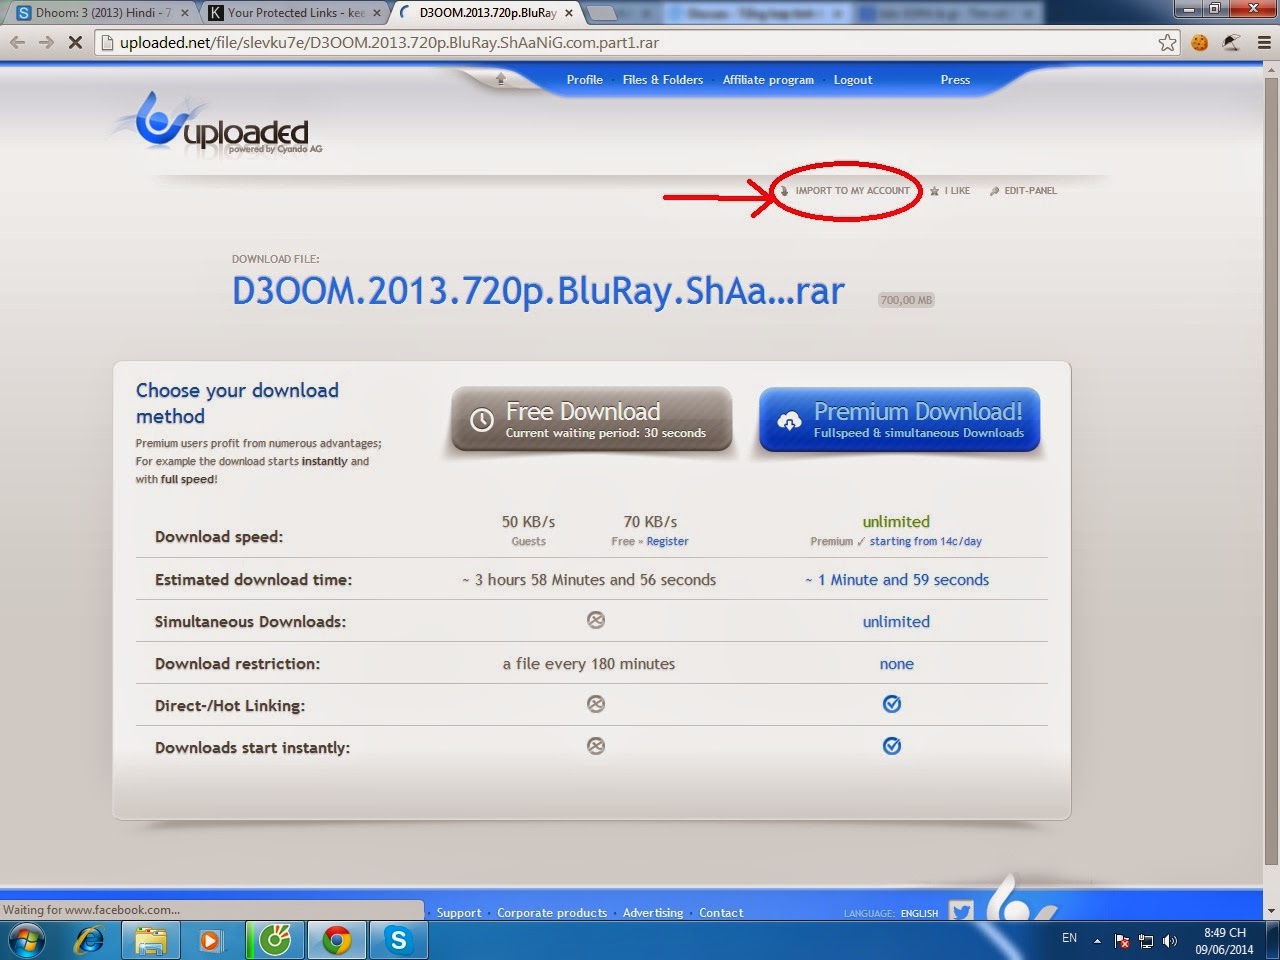Click the blue checkmark in Direct-/Hot Linking row
The height and width of the screenshot is (960, 1280).
[x=892, y=704]
